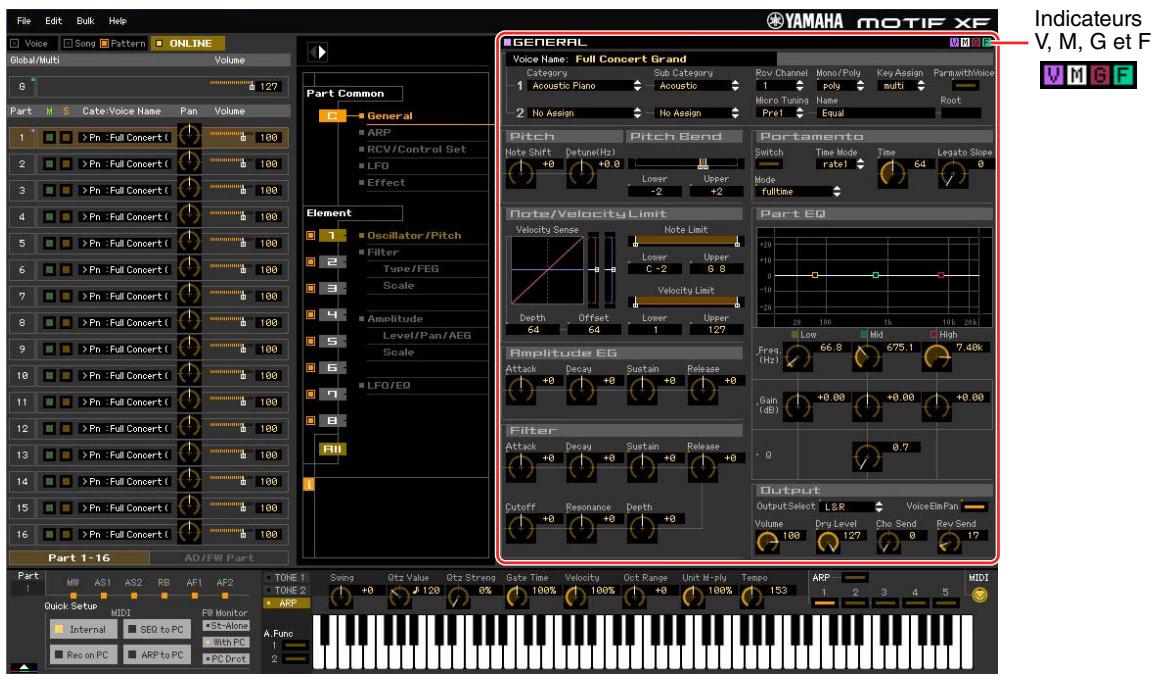Click the Filter Resonance knob
The width and height of the screenshot is (1154, 679).
[581, 527]
